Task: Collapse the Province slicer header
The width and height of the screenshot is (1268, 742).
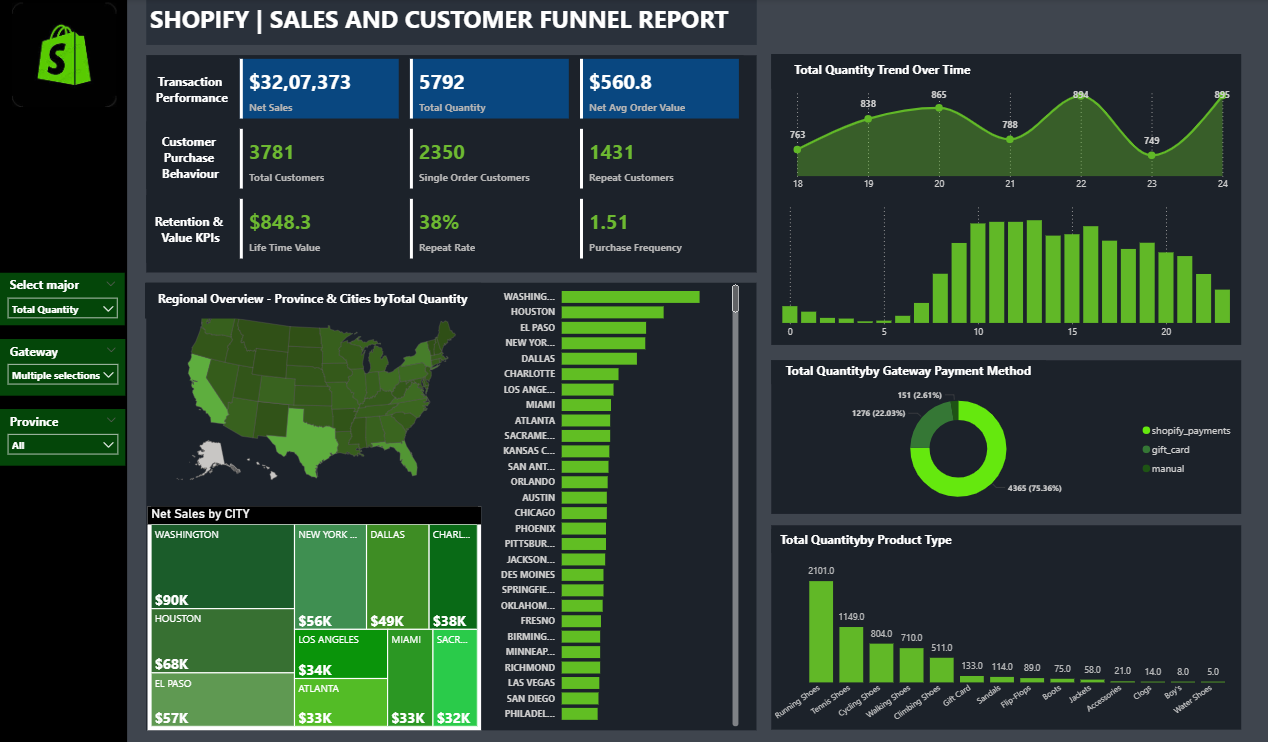Action: tap(113, 421)
